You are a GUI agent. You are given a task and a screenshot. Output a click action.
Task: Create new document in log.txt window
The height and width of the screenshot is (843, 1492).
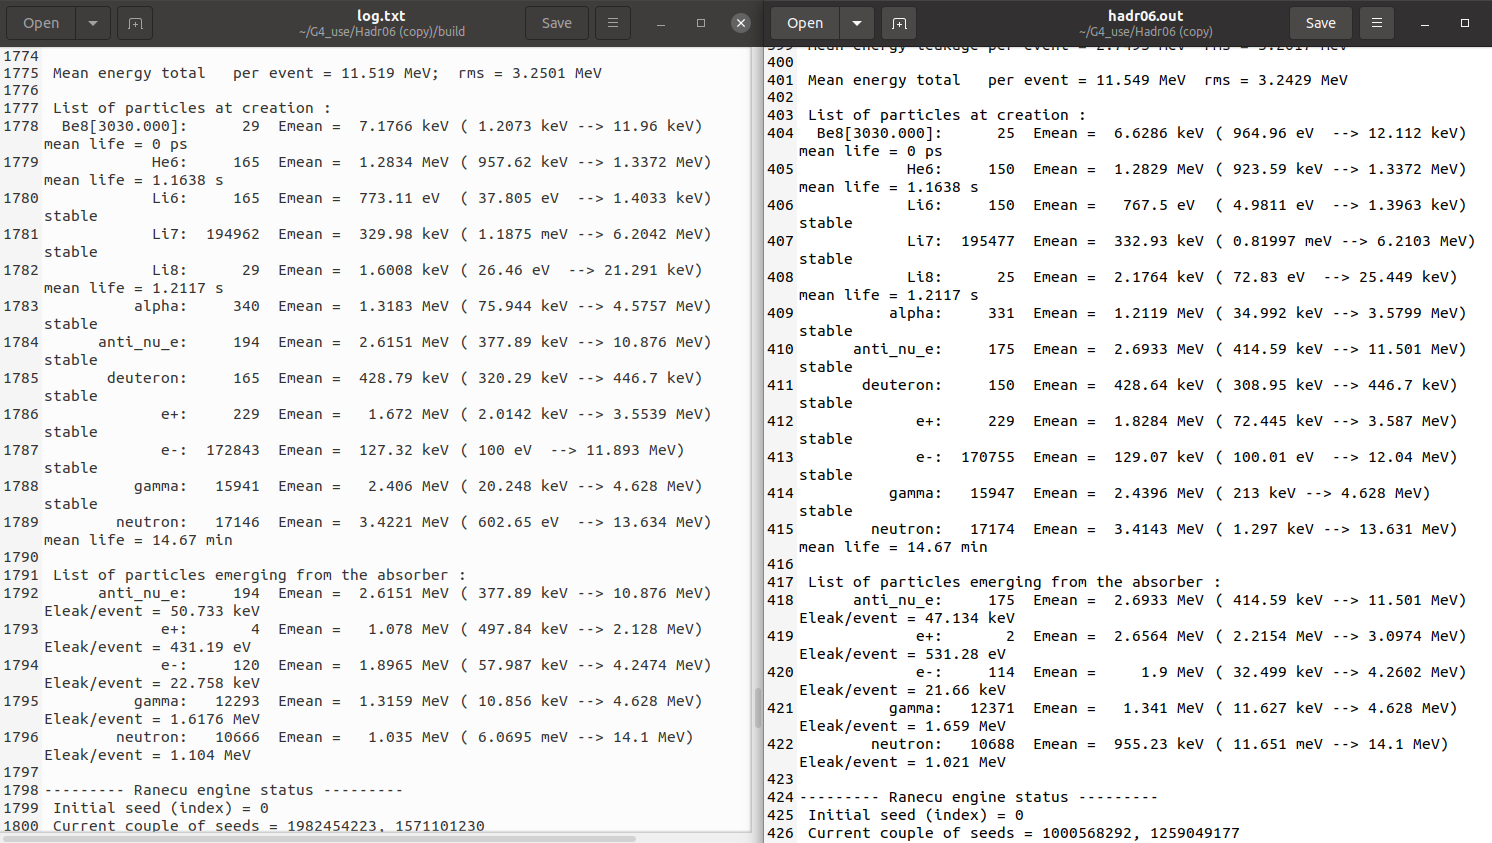135,23
